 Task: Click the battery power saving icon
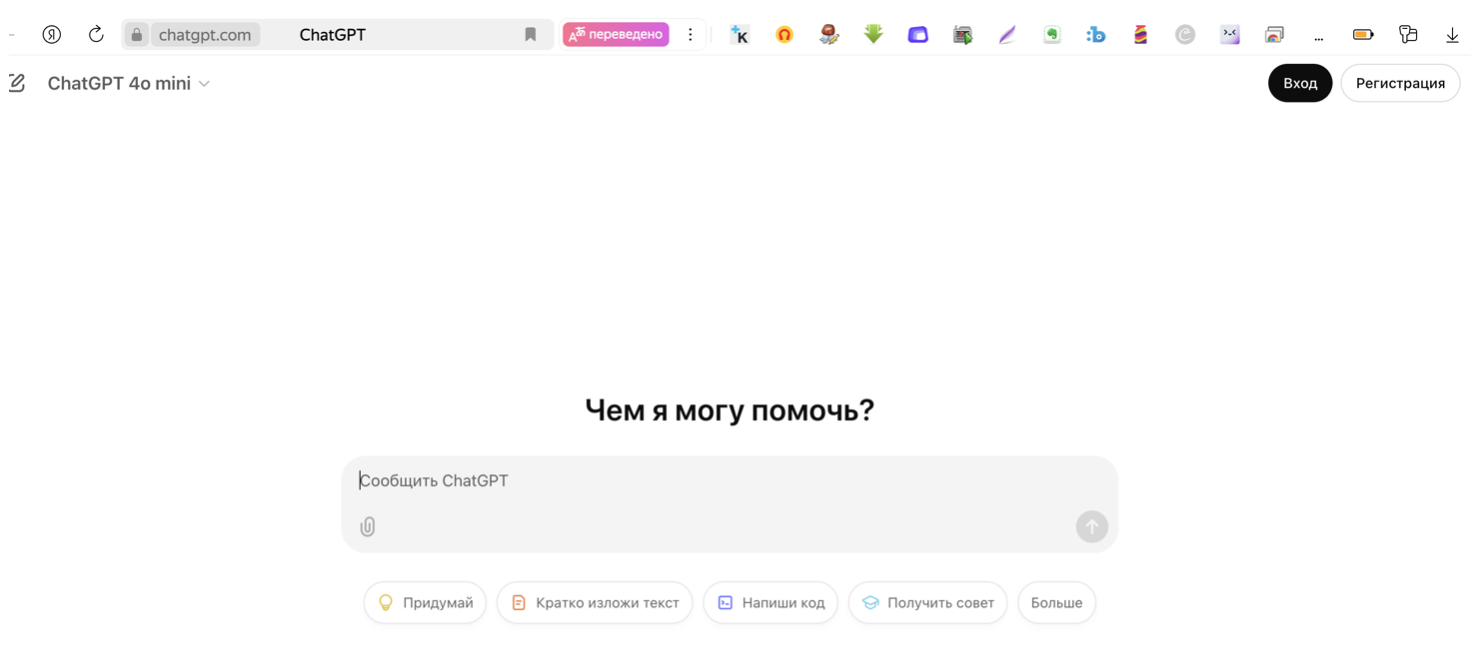point(1363,35)
